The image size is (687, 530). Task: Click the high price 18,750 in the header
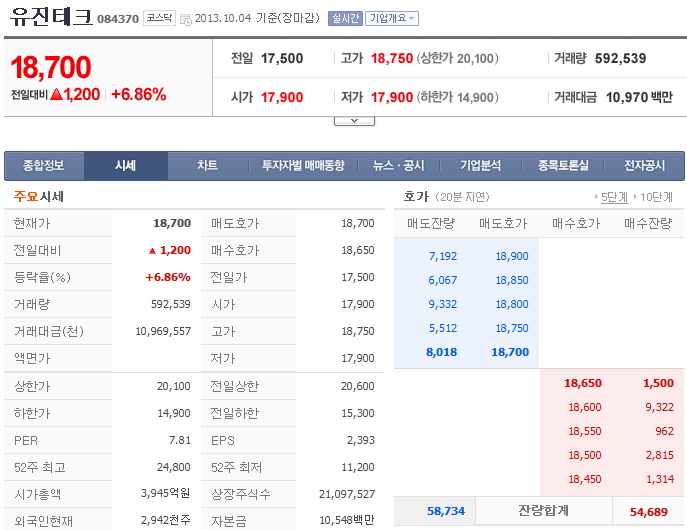point(392,58)
